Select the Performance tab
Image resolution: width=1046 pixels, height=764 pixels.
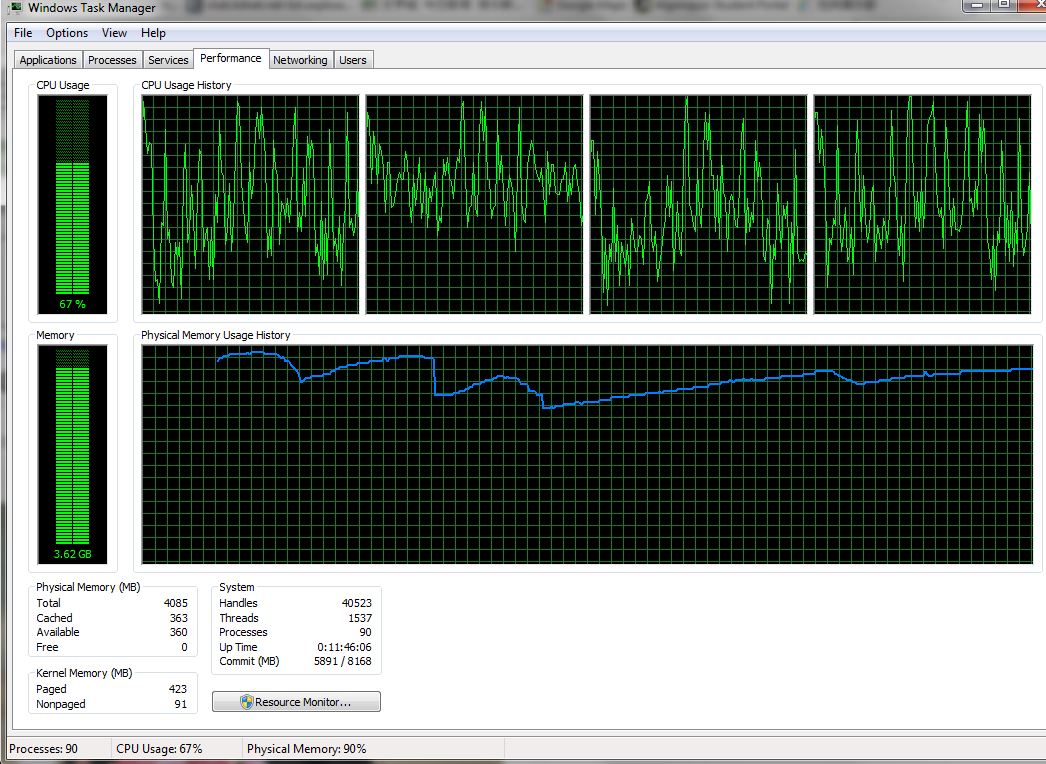click(230, 59)
